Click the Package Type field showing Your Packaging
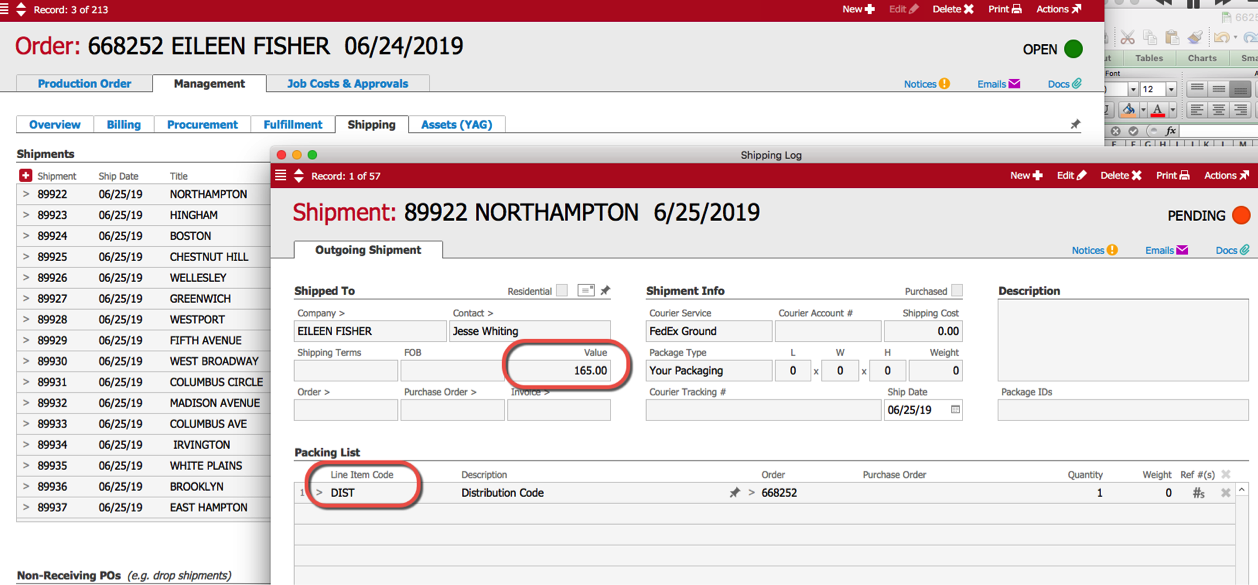The height and width of the screenshot is (585, 1258). 708,370
